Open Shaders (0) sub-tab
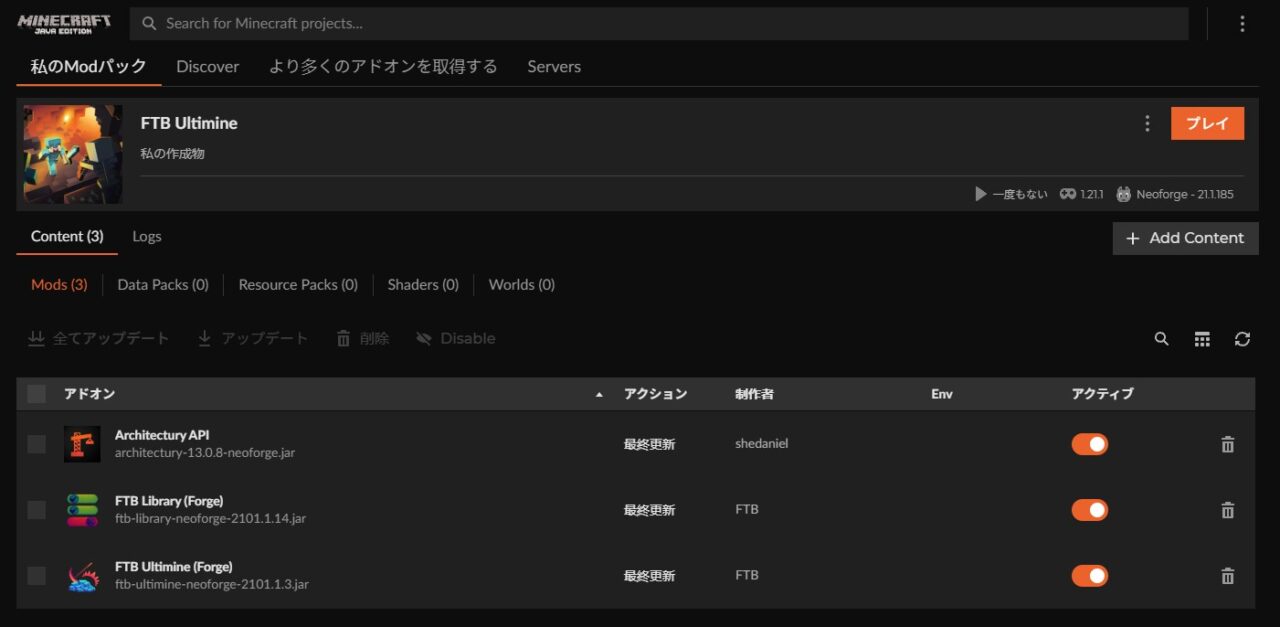The width and height of the screenshot is (1280, 627). pos(423,285)
